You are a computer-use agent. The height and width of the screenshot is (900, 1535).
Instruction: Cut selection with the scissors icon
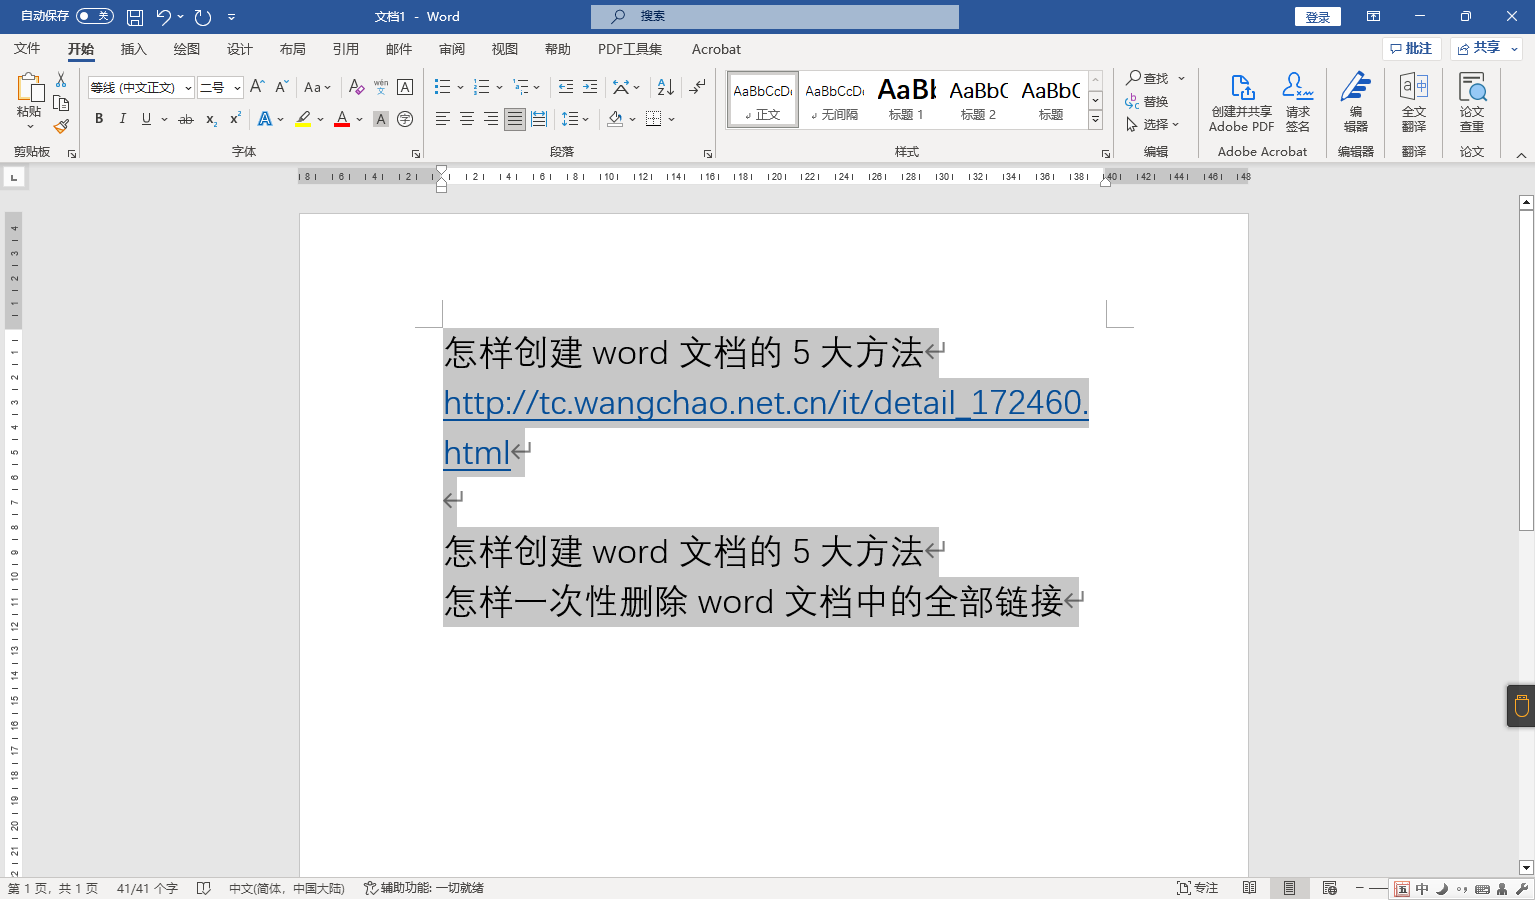tap(61, 80)
